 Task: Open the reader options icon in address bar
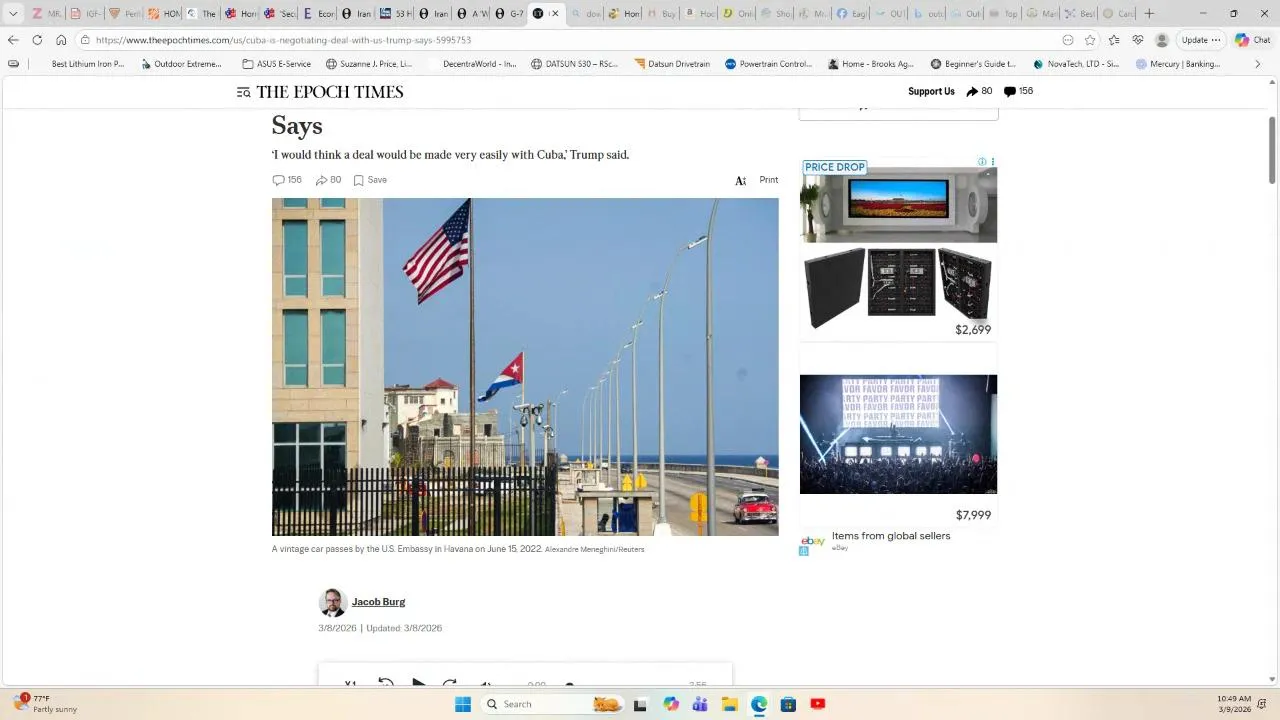point(1068,40)
